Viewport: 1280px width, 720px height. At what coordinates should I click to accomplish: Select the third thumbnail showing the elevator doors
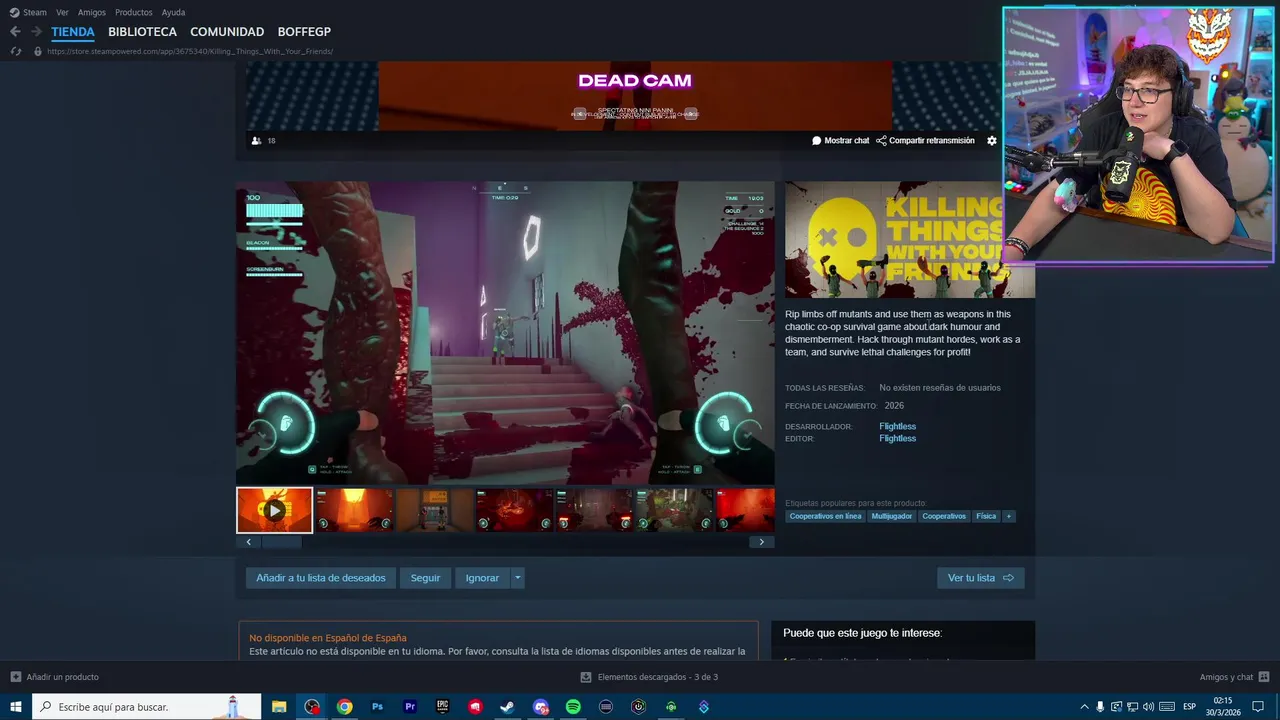pos(434,510)
